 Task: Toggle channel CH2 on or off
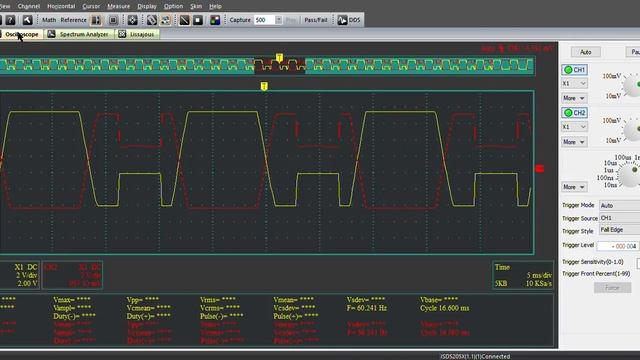coord(574,113)
